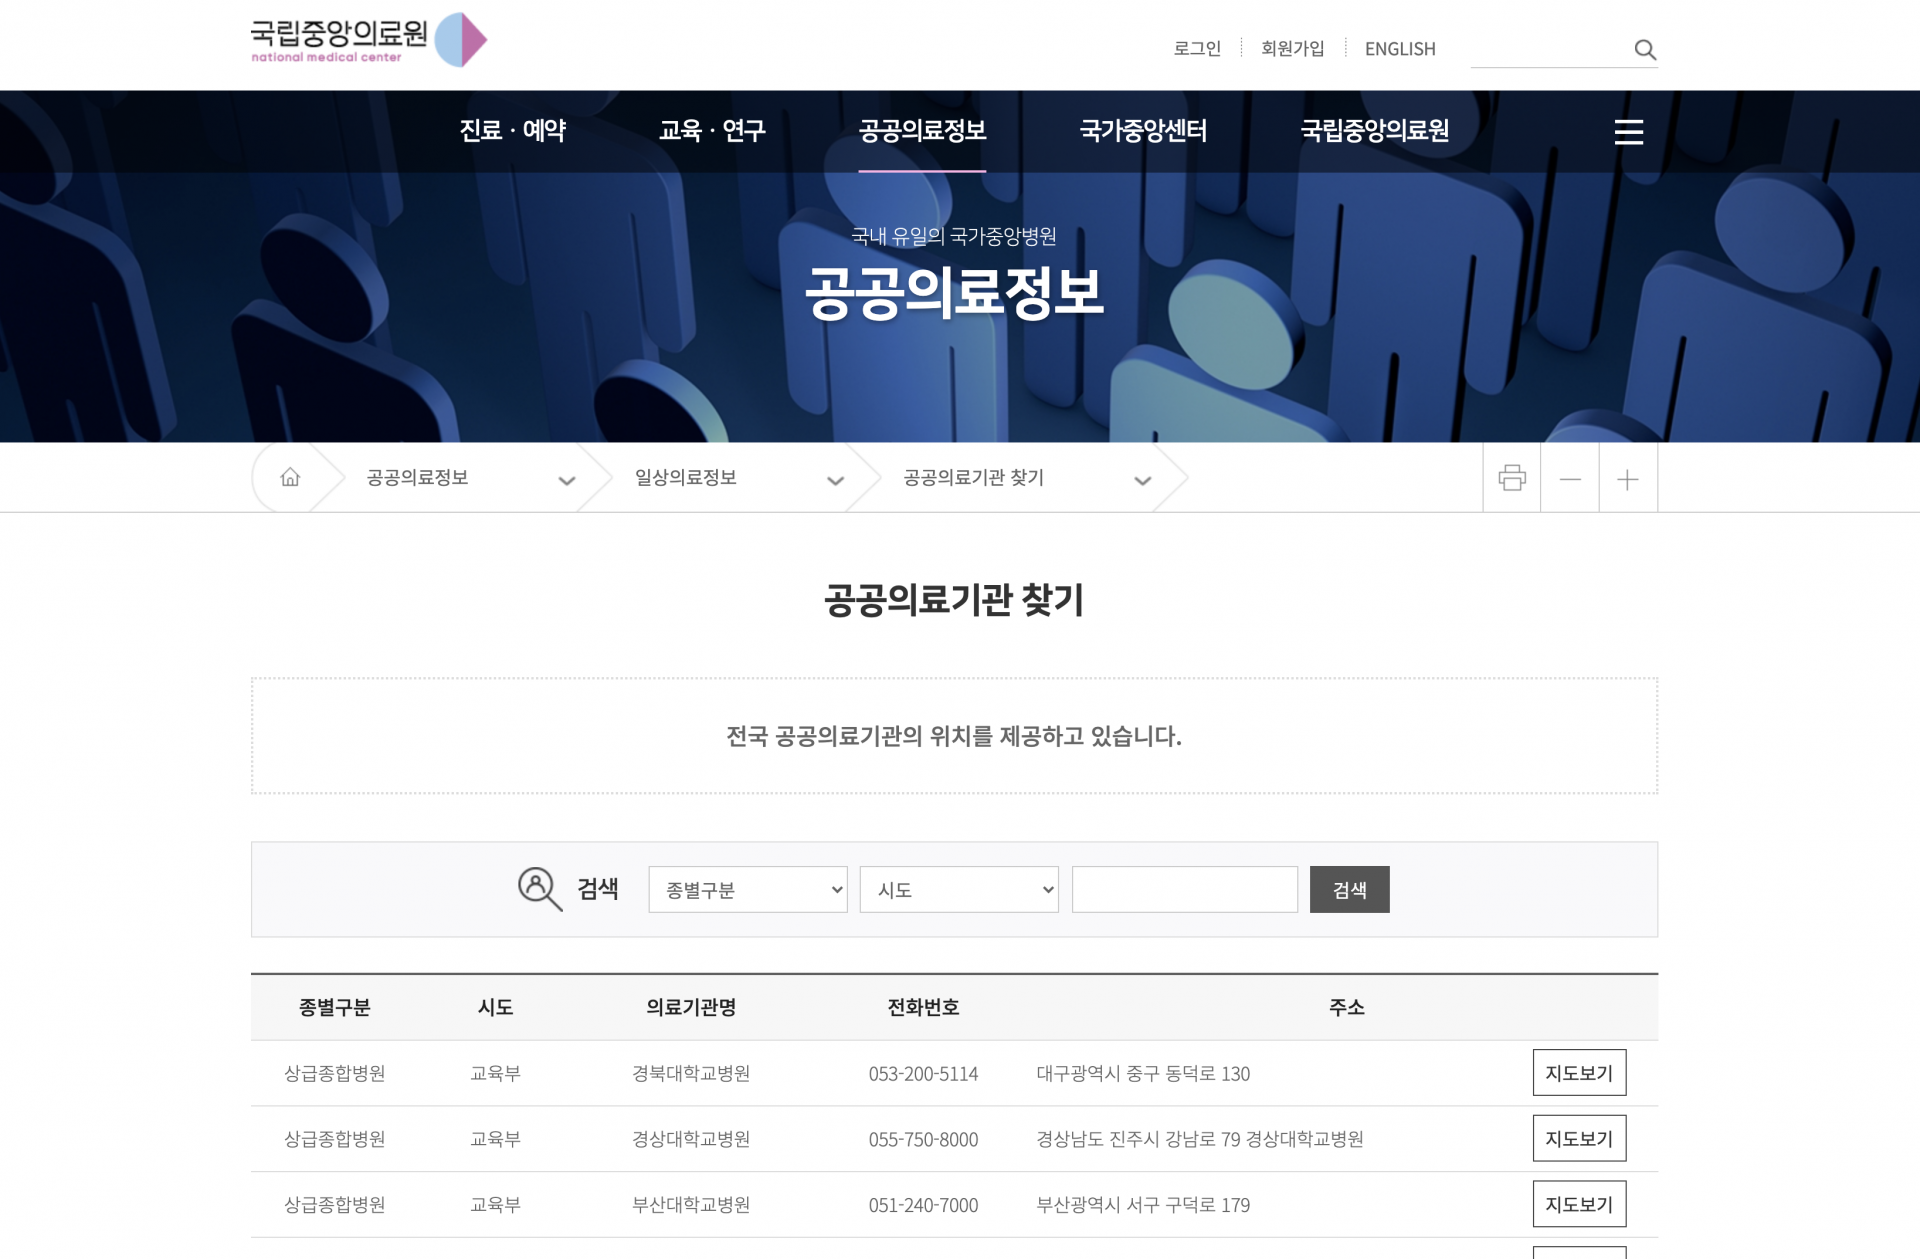Expand the 공공의료정보 breadcrumb chevron
Image resolution: width=1920 pixels, height=1259 pixels.
(567, 481)
